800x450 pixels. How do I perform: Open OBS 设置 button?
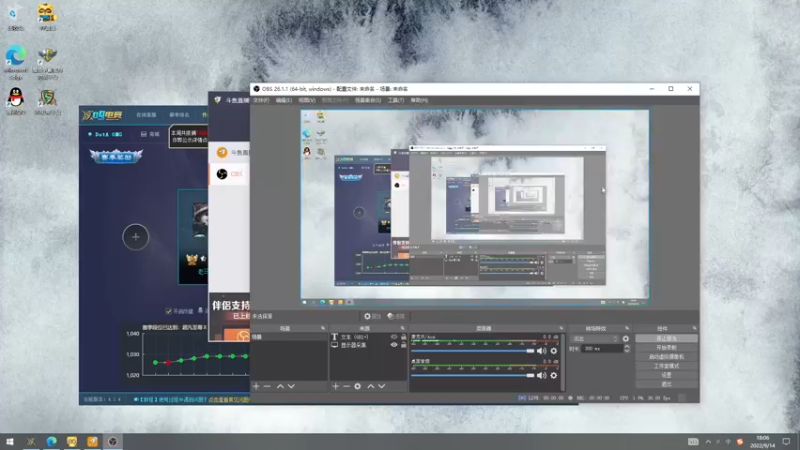click(x=666, y=375)
